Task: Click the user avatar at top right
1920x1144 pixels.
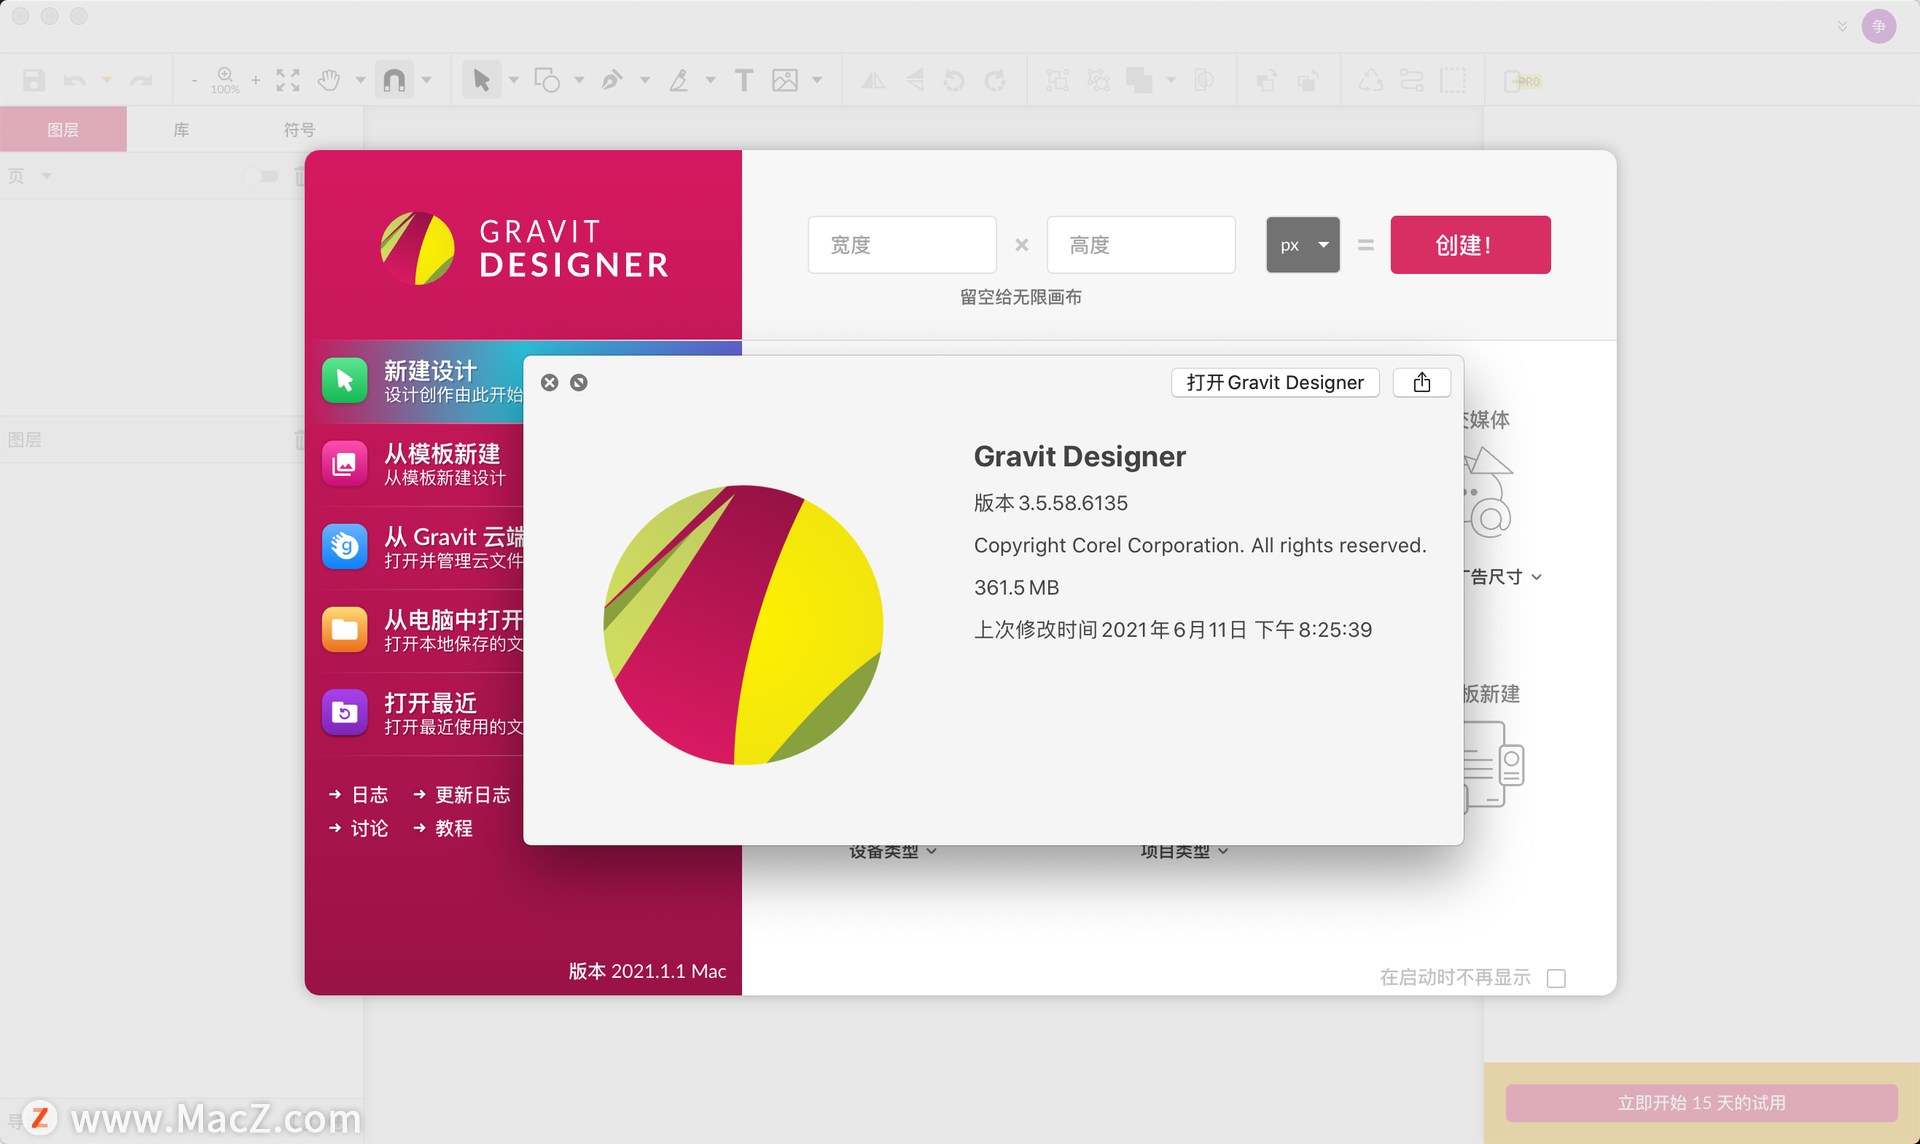Action: point(1879,26)
